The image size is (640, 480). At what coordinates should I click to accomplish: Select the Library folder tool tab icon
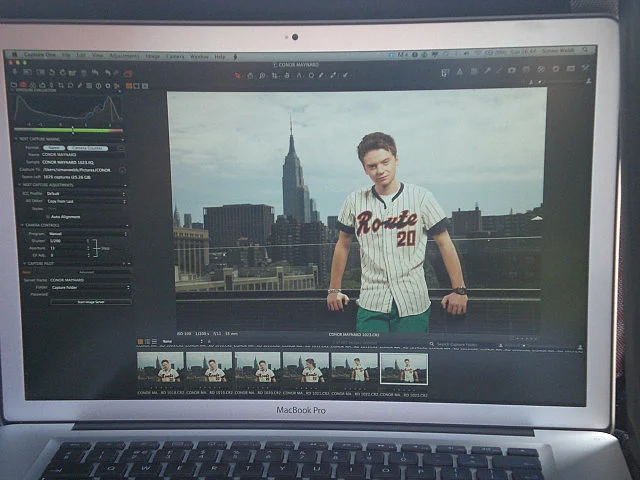14,85
